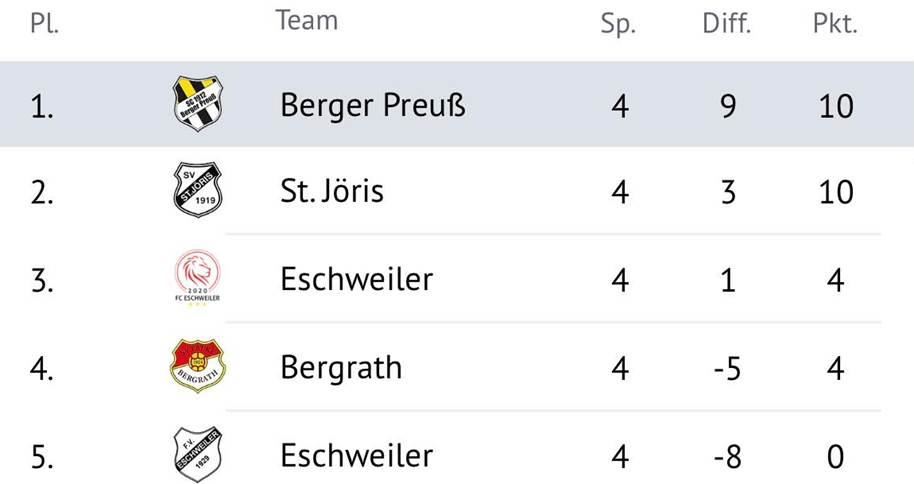Click the Falke Bergrath red-yellow crest
914x484 pixels.
(198, 366)
